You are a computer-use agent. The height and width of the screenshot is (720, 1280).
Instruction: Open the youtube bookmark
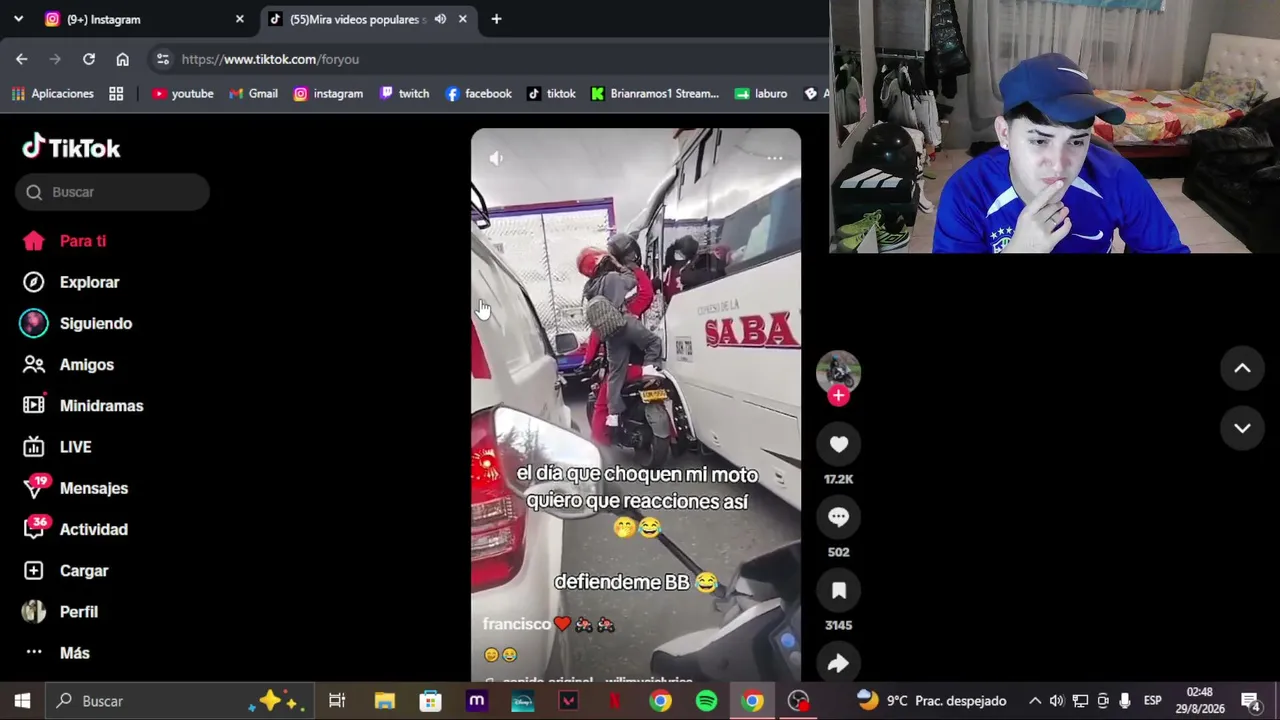tap(182, 93)
